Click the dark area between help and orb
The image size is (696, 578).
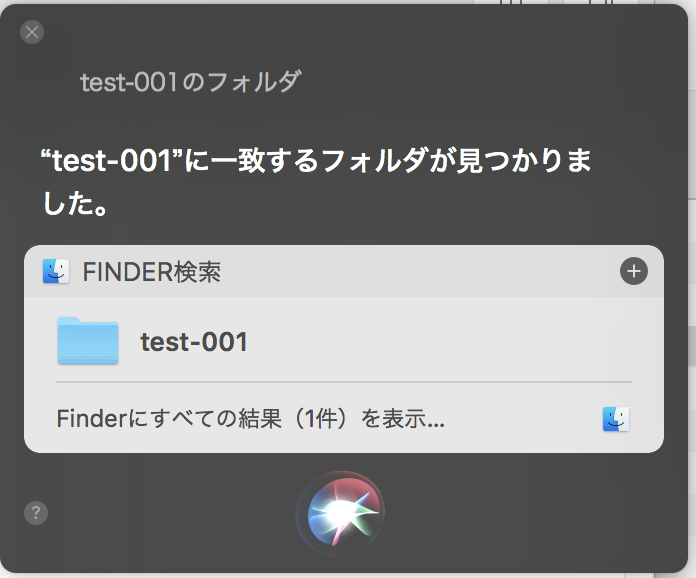click(x=170, y=513)
